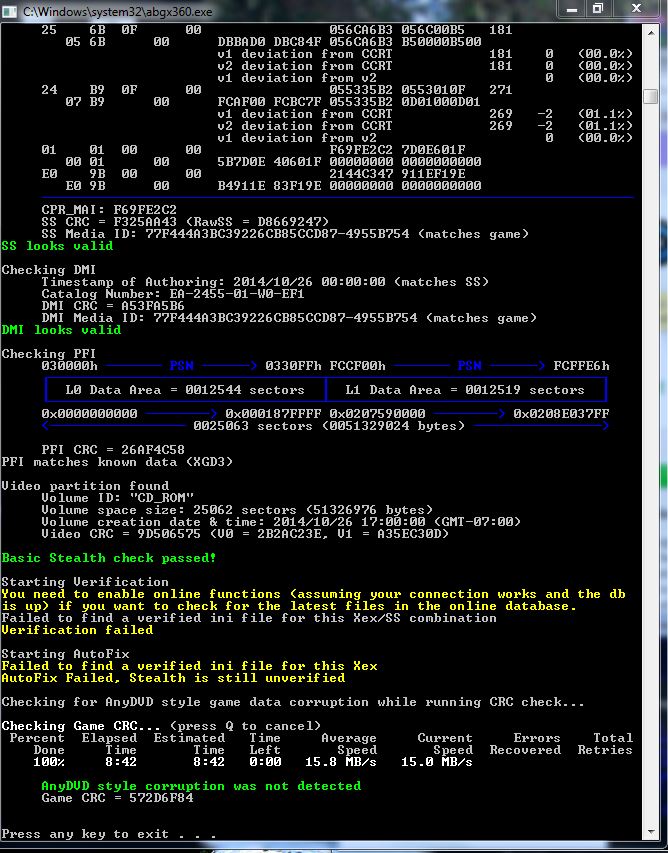The width and height of the screenshot is (668, 853).
Task: Maximize the abgx360.exe console window
Action: [598, 9]
